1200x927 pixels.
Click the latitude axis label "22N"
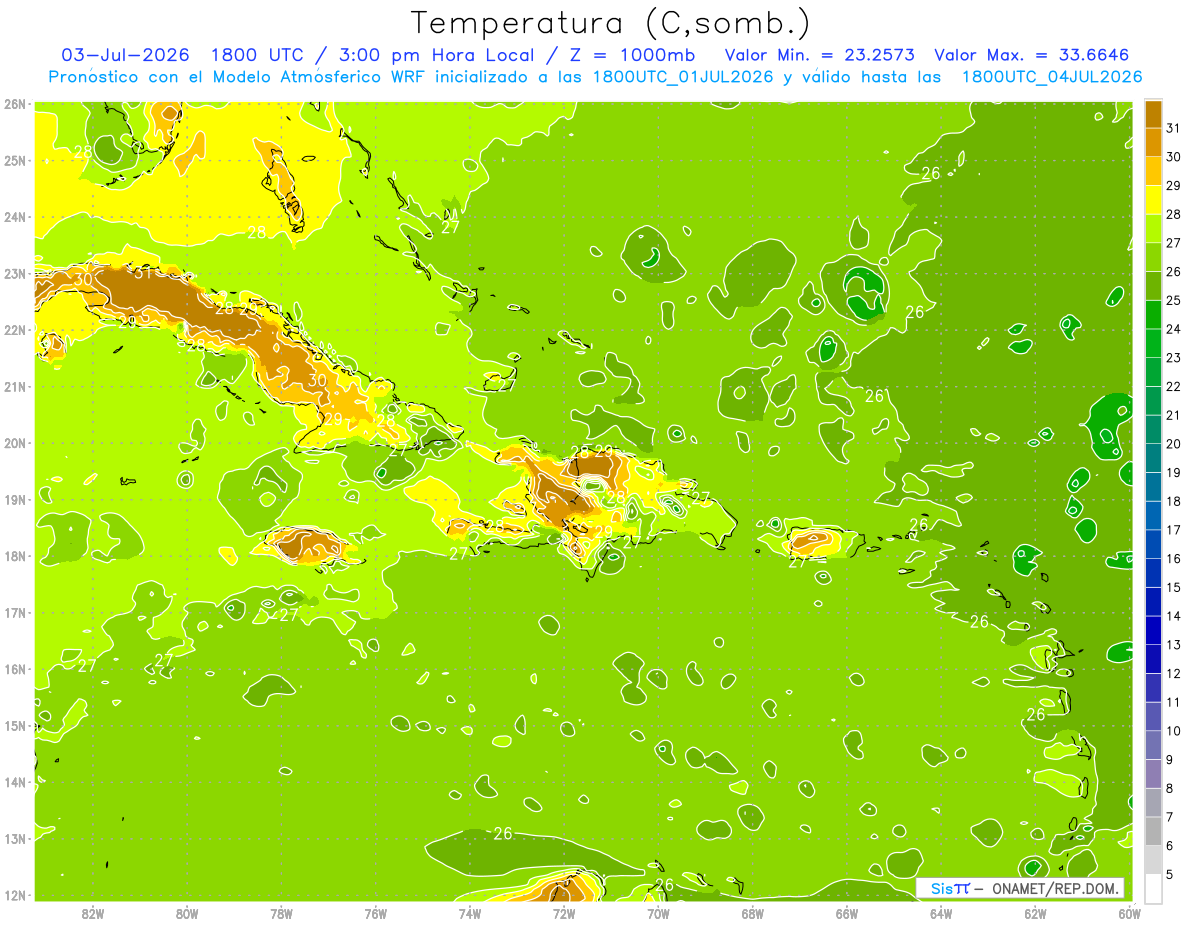15,330
